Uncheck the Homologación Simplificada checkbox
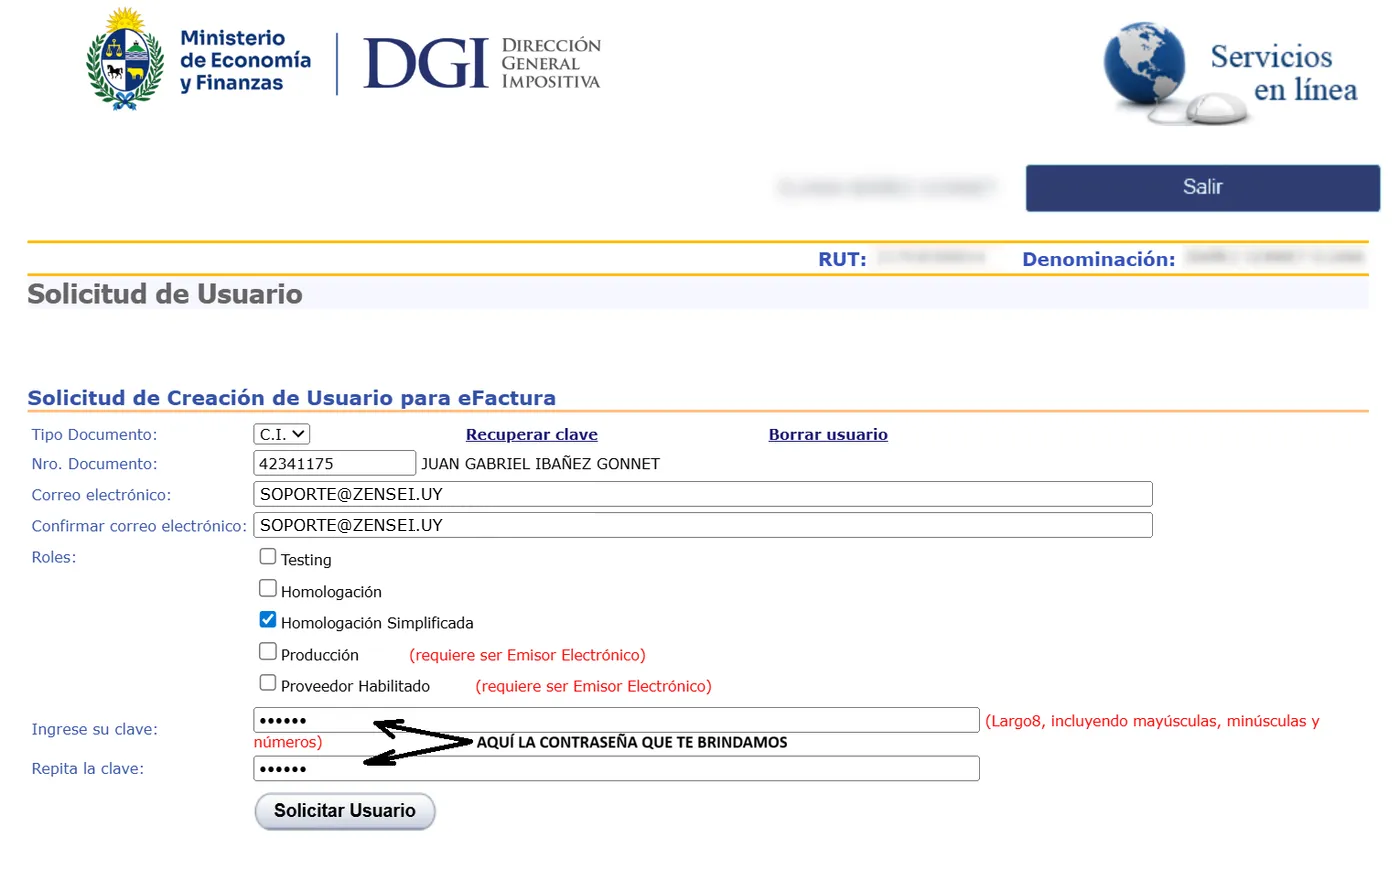 click(268, 619)
